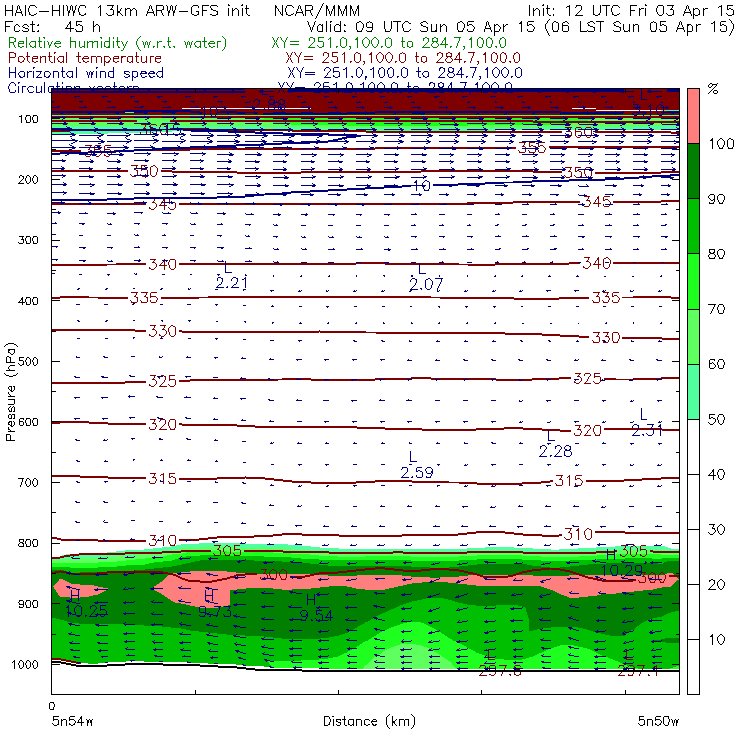
Task: Click the '700' pressure axis label
Action: (x=28, y=483)
